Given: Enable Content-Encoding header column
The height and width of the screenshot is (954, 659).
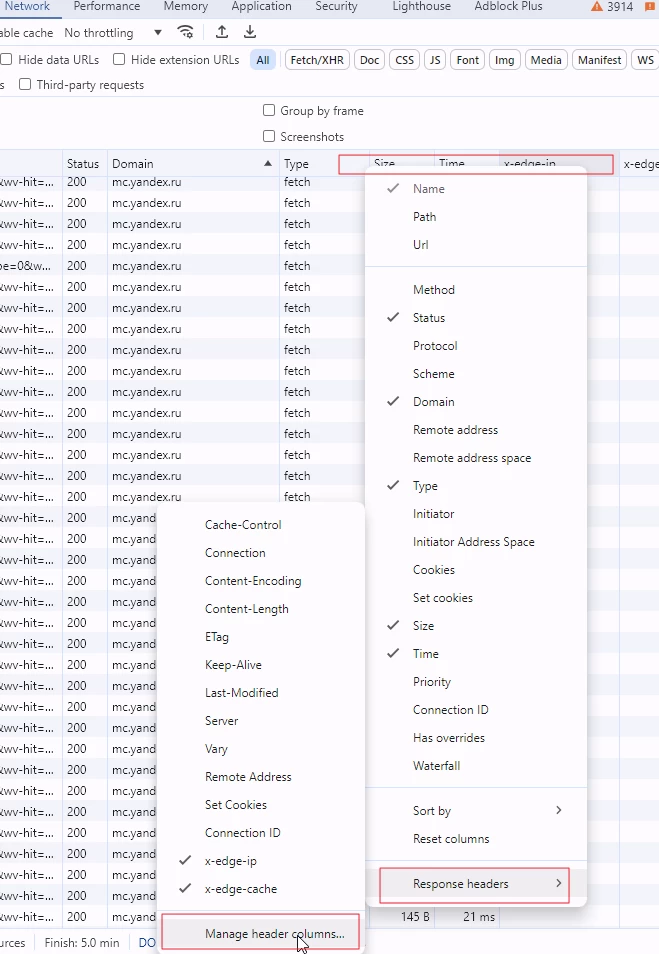Looking at the screenshot, I should click(261, 580).
